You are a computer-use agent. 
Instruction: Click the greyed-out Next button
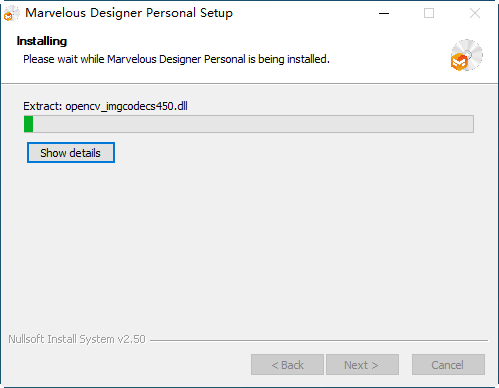pos(362,365)
